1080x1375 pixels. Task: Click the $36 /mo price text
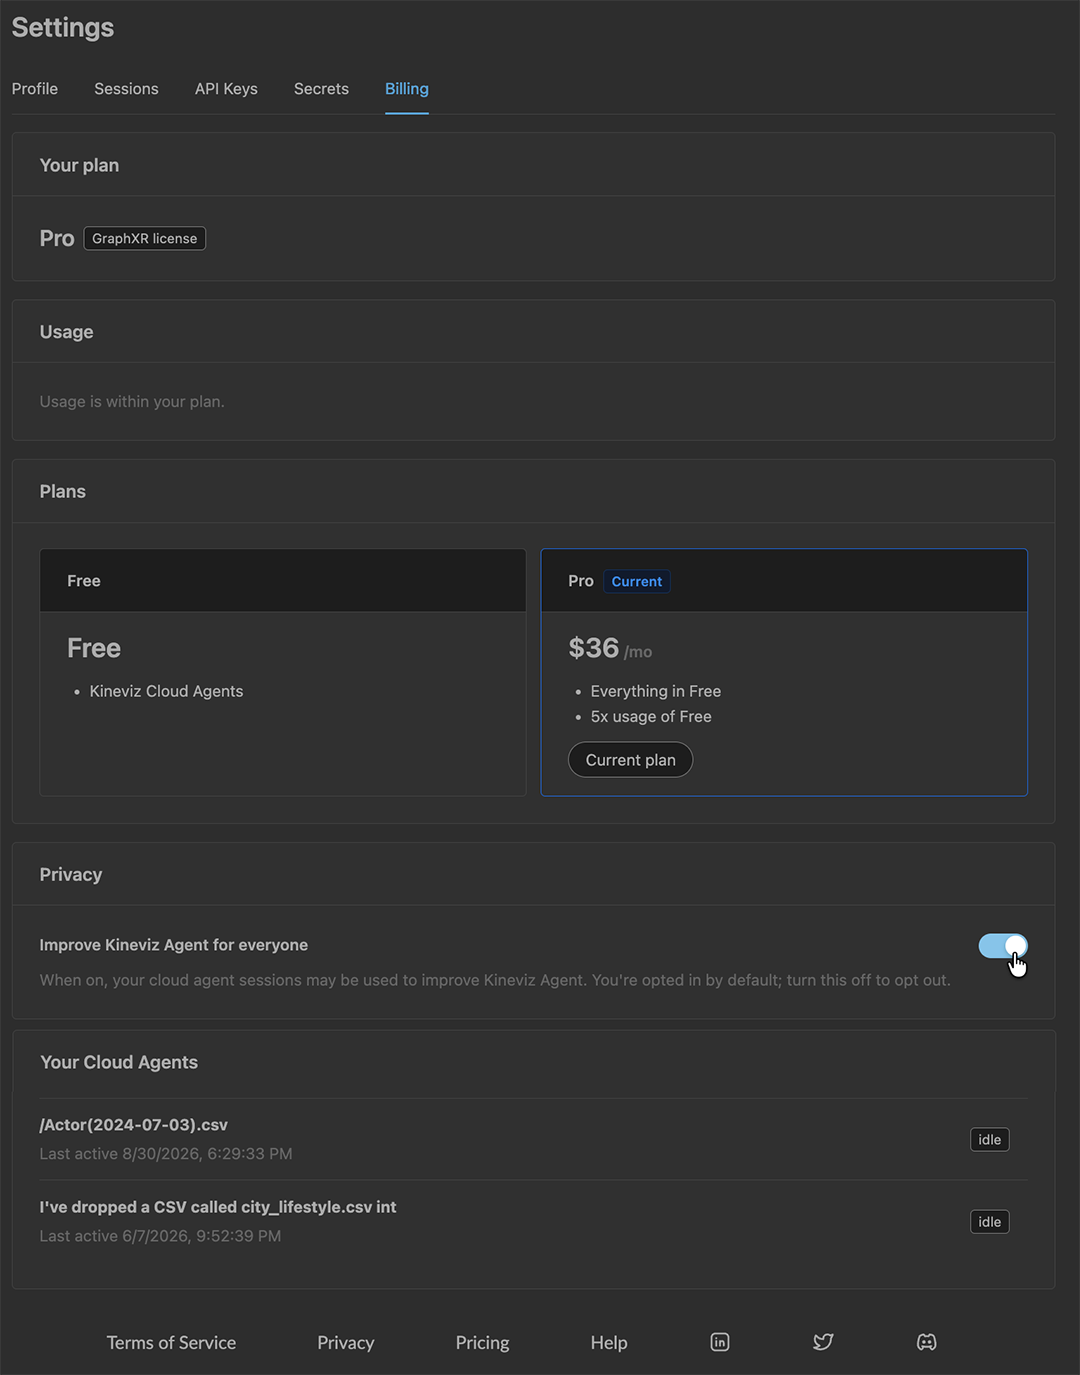[x=610, y=649]
